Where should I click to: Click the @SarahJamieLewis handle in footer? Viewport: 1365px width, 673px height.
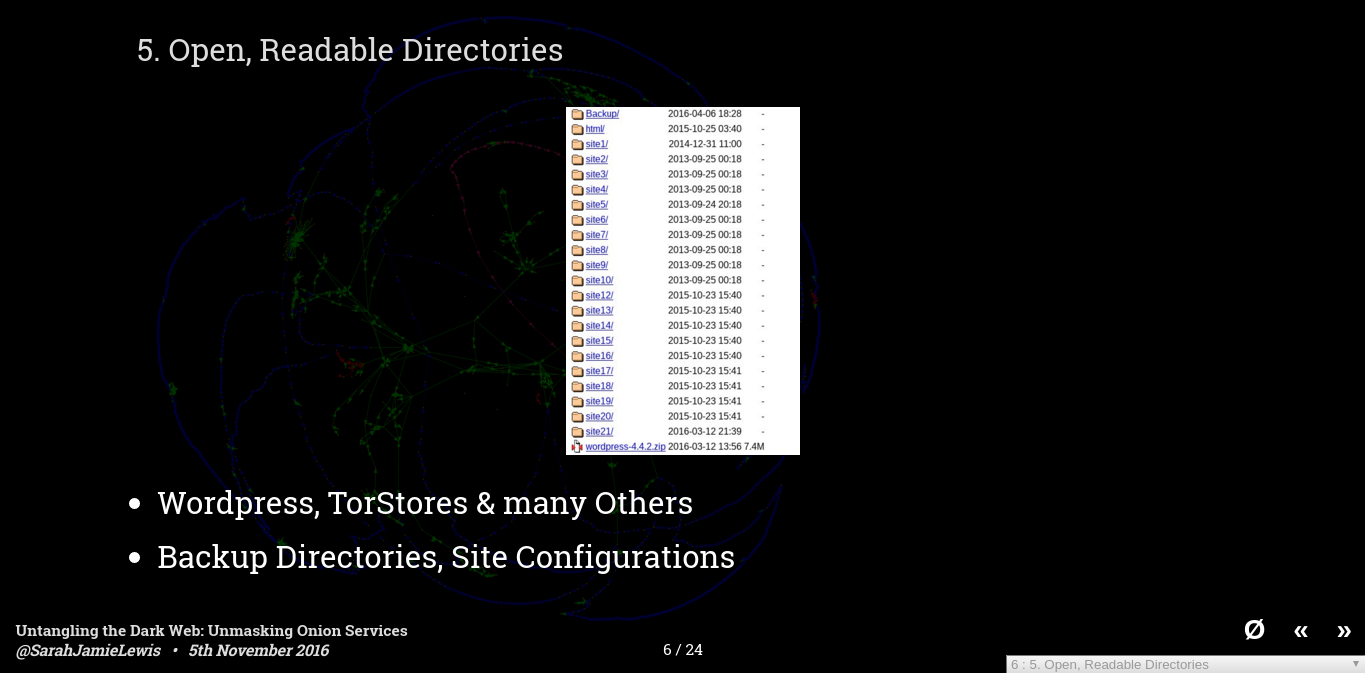88,651
